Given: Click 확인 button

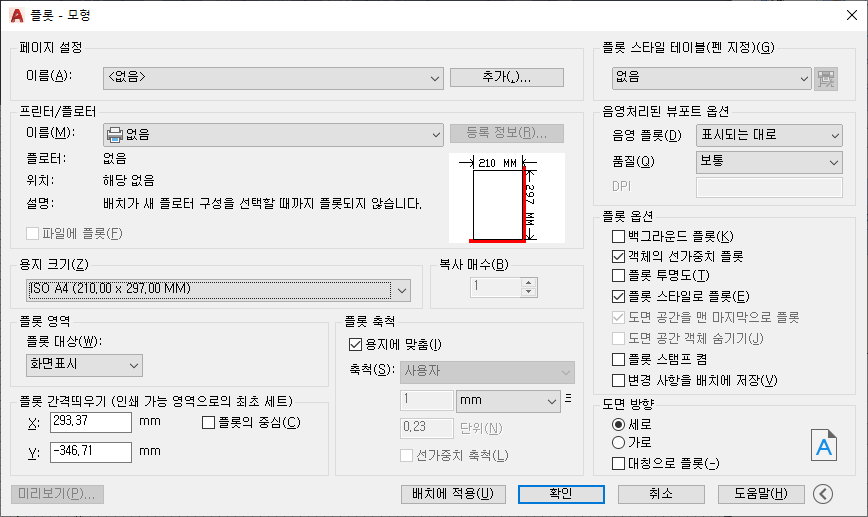Looking at the screenshot, I should (x=561, y=494).
